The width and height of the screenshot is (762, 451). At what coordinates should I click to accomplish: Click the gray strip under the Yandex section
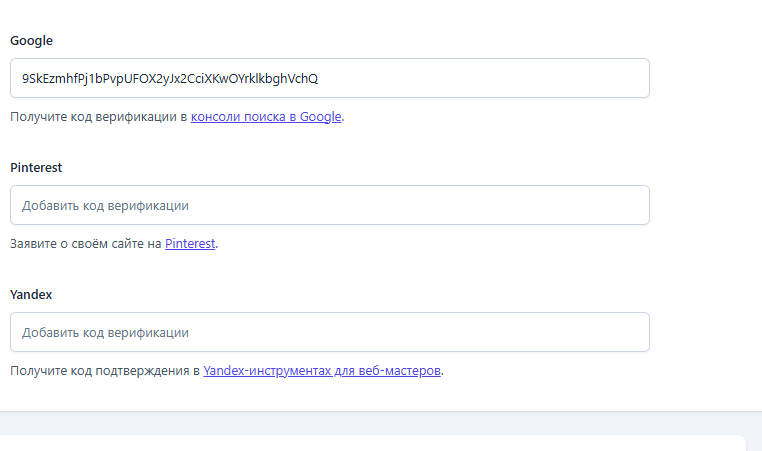pyautogui.click(x=380, y=423)
